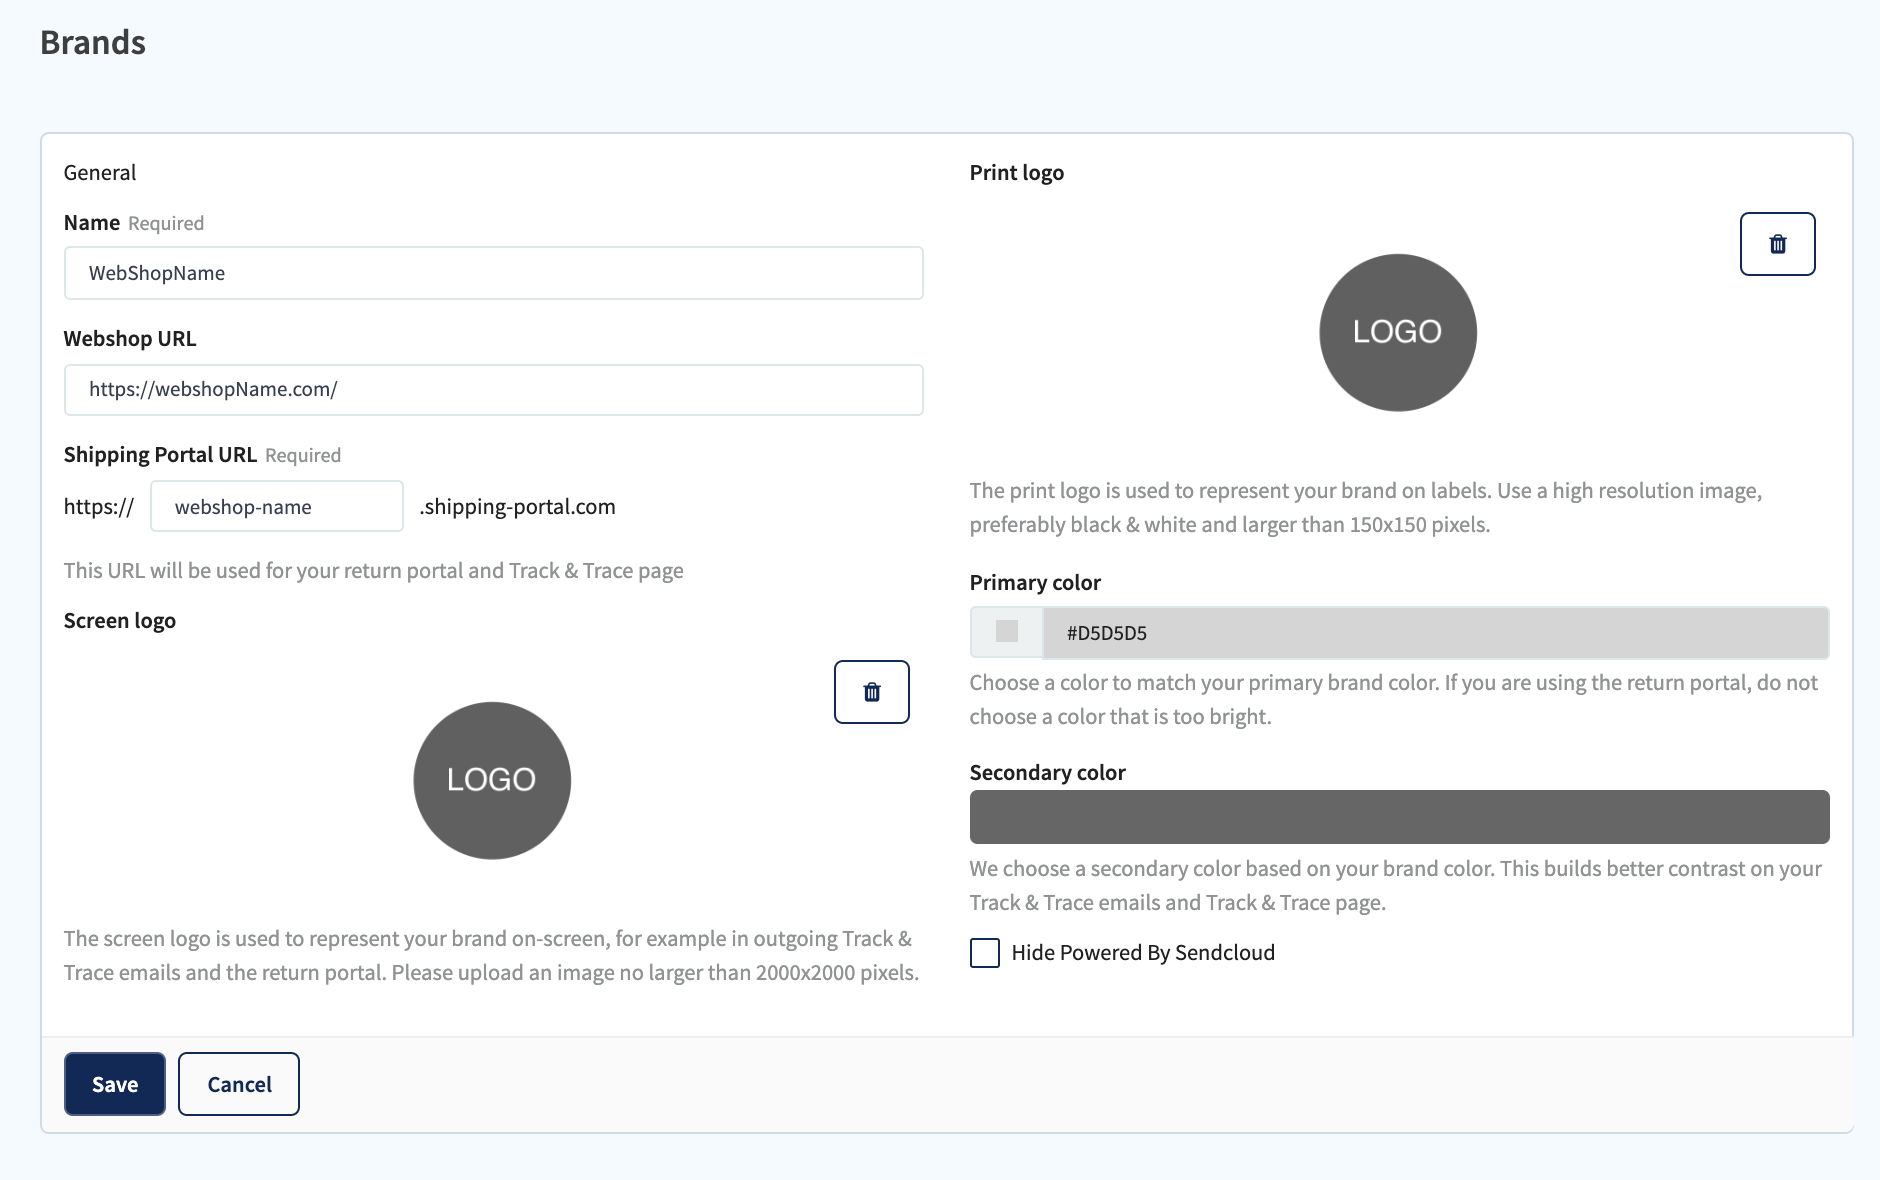Delete the print logo with trash icon
The height and width of the screenshot is (1180, 1880).
point(1777,244)
